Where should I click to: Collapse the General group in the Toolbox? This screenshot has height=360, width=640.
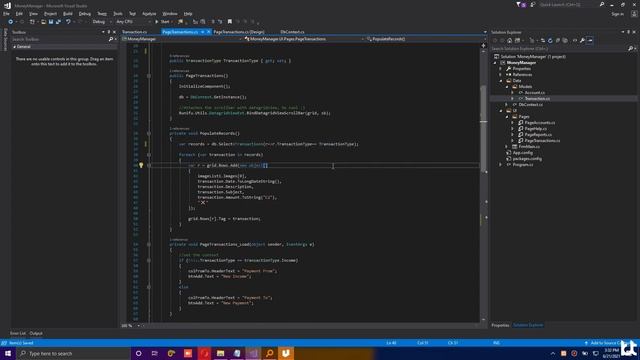point(14,47)
